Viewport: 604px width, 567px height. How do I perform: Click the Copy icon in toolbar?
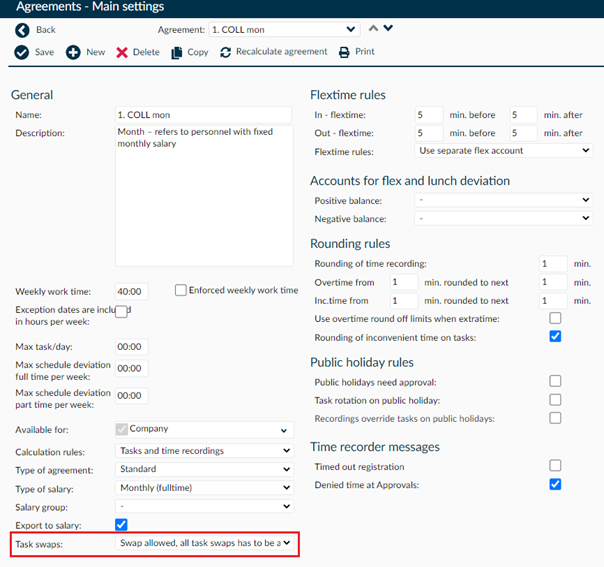tap(177, 52)
